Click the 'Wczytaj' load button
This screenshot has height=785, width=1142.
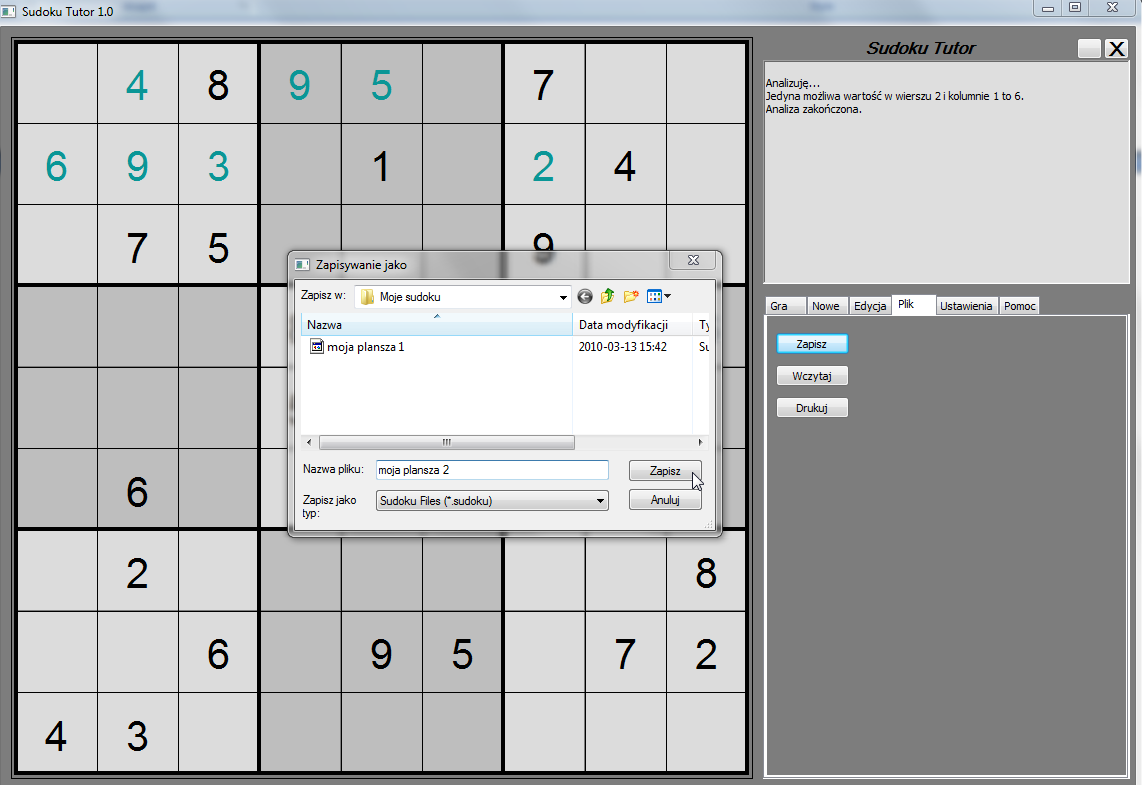[x=812, y=376]
